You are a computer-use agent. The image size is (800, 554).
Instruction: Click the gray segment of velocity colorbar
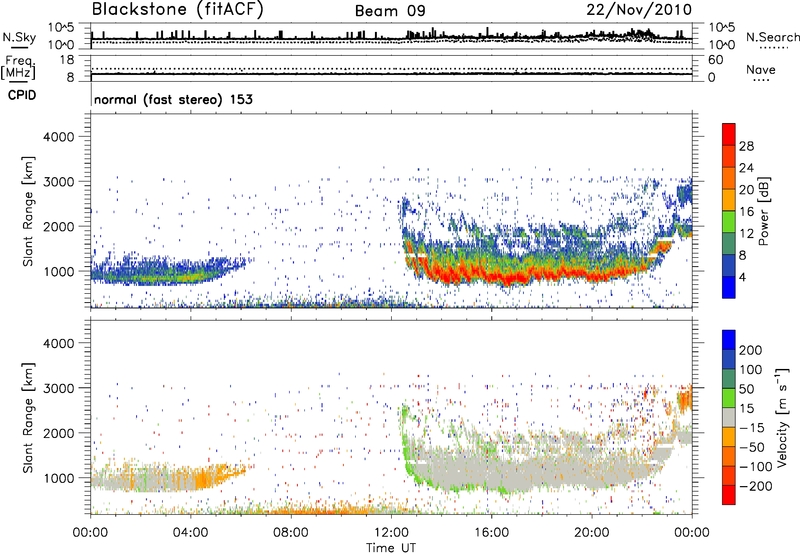(729, 417)
